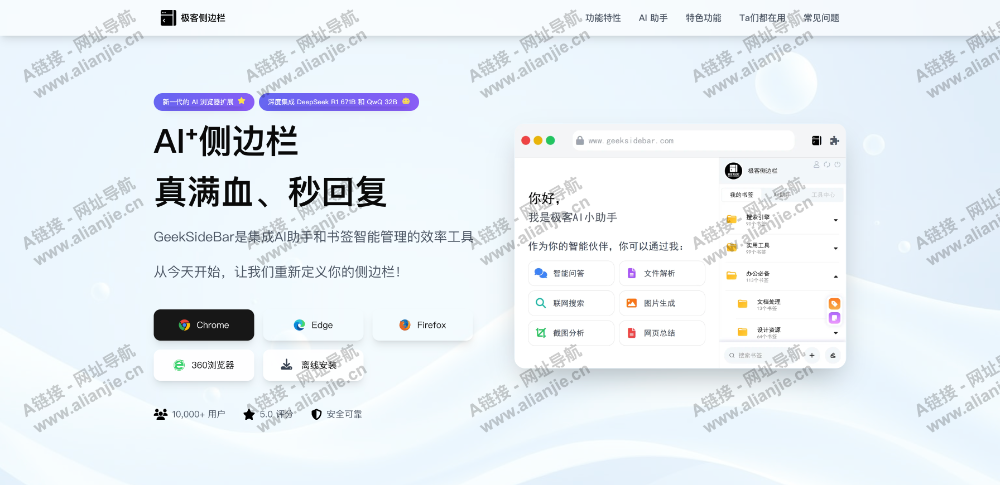The height and width of the screenshot is (485, 1000).
Task: Click the purple note floating icon
Action: click(834, 318)
